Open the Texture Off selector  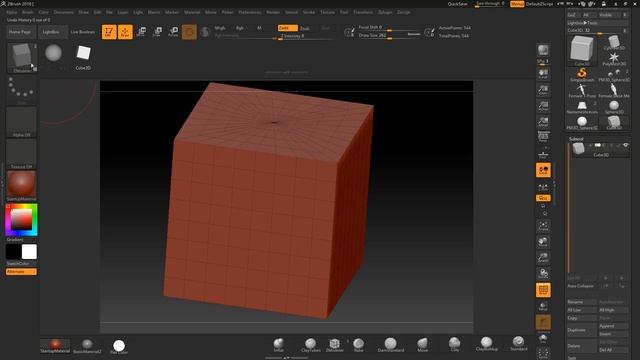[x=21, y=154]
